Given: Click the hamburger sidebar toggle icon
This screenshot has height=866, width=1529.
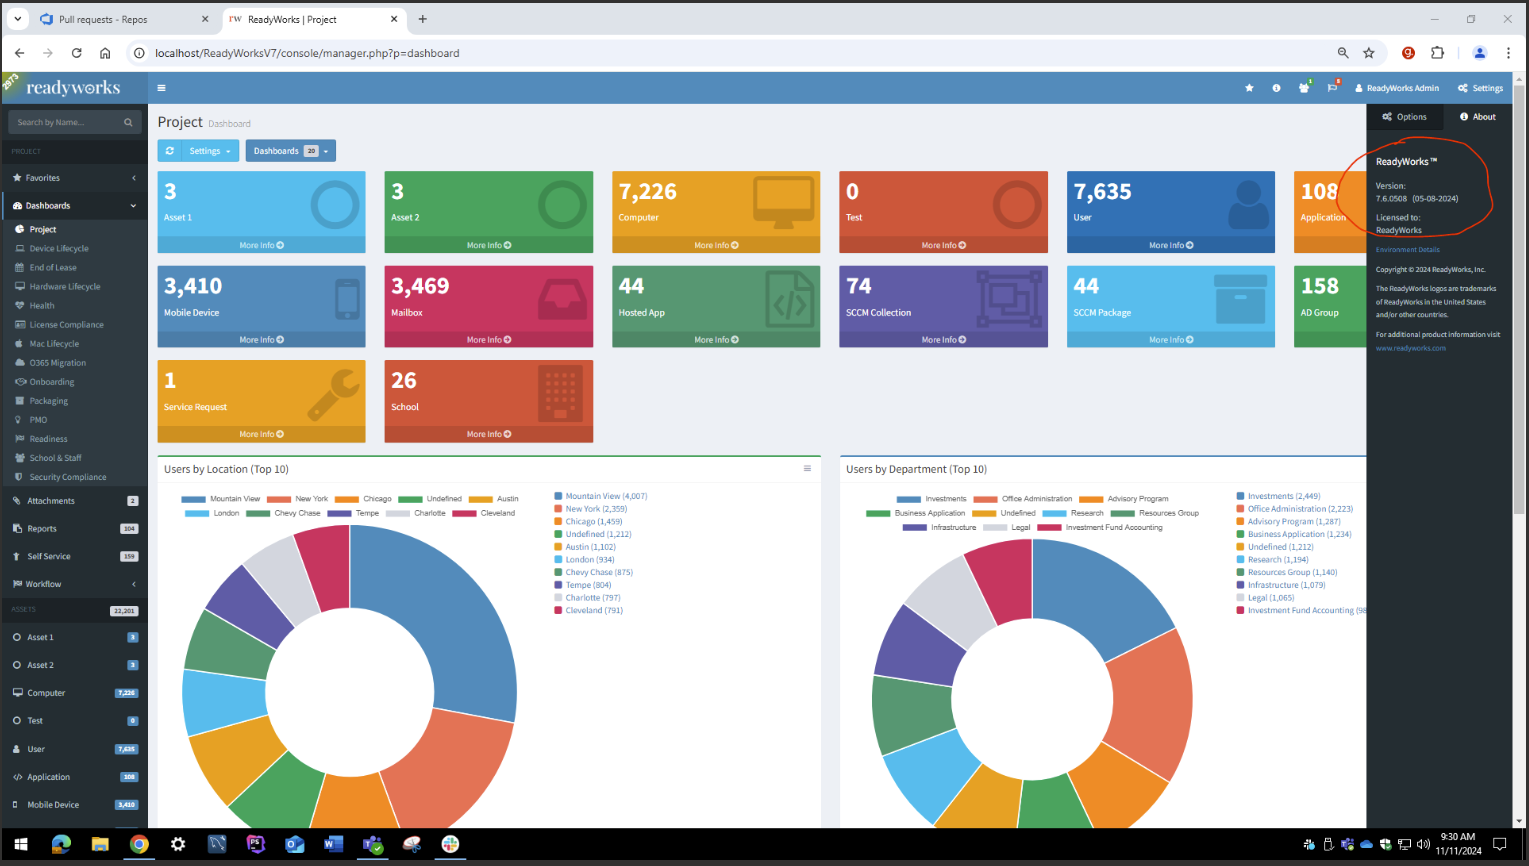Looking at the screenshot, I should [x=161, y=88].
